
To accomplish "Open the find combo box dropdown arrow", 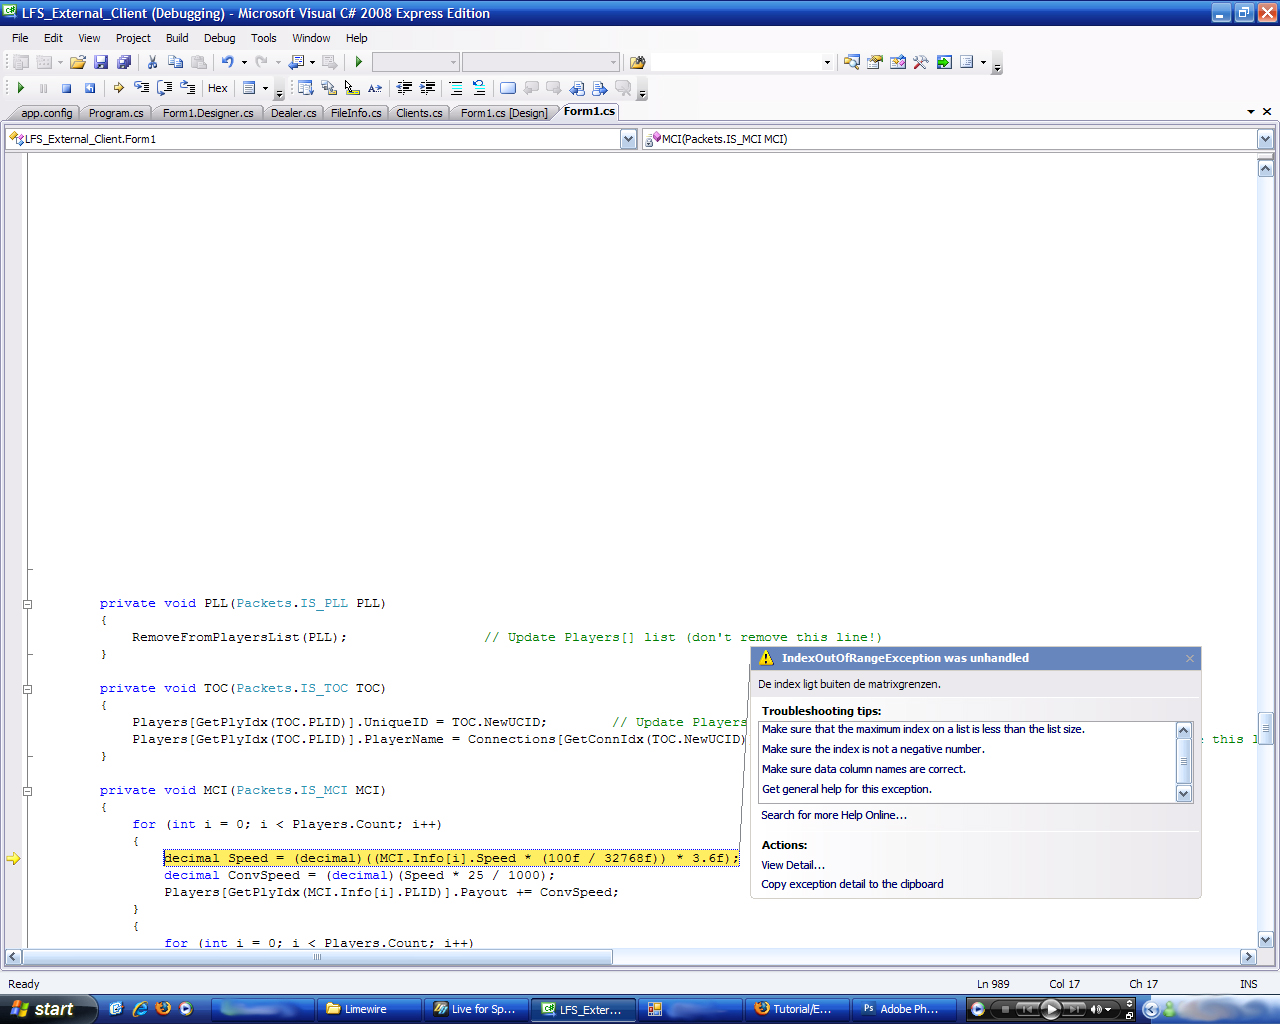I will click(x=827, y=62).
